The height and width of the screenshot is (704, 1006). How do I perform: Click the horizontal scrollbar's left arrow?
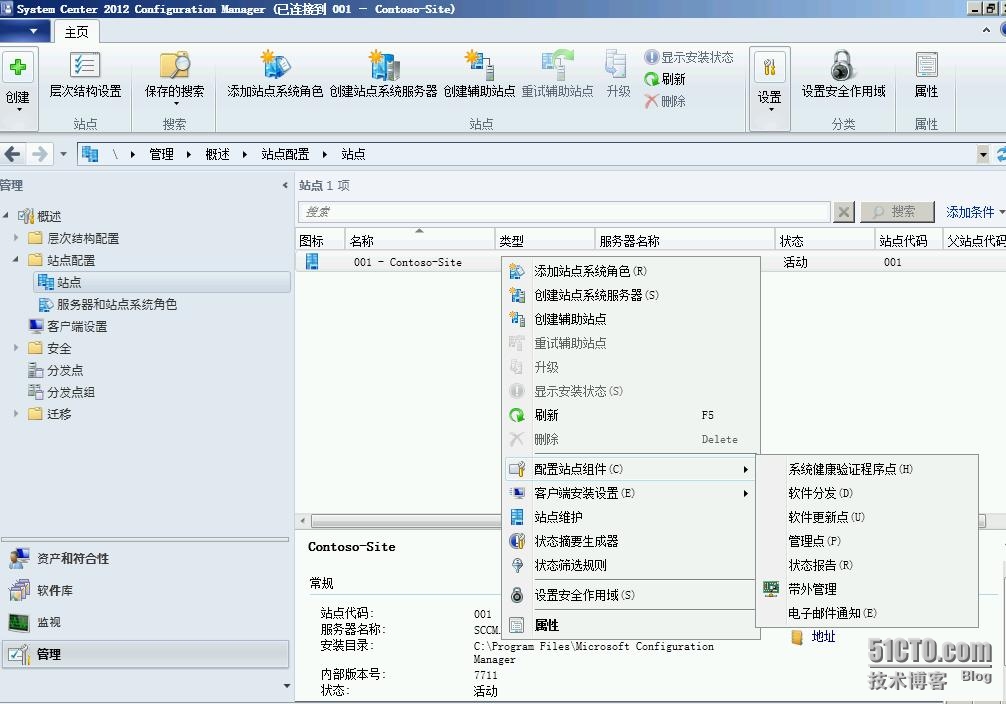click(303, 520)
